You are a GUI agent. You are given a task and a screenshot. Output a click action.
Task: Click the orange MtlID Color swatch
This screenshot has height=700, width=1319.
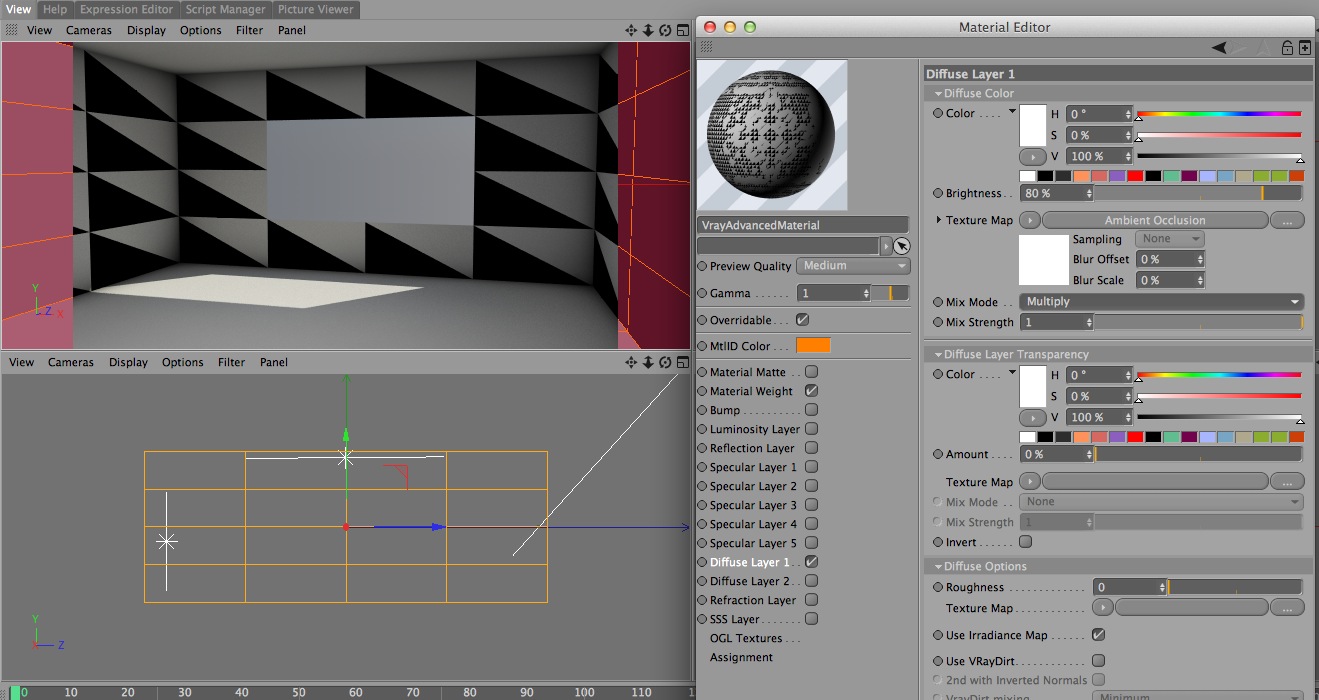click(813, 346)
